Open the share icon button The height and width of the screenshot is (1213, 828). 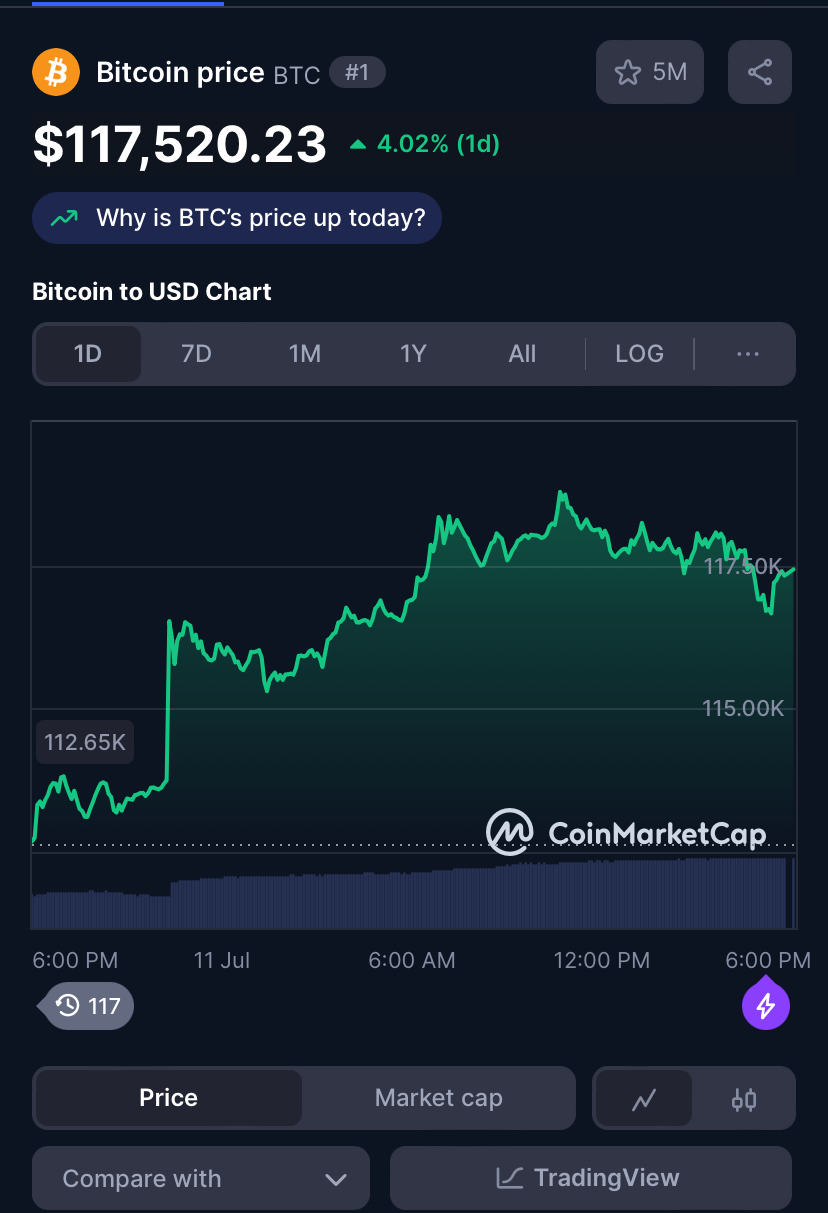pyautogui.click(x=760, y=72)
